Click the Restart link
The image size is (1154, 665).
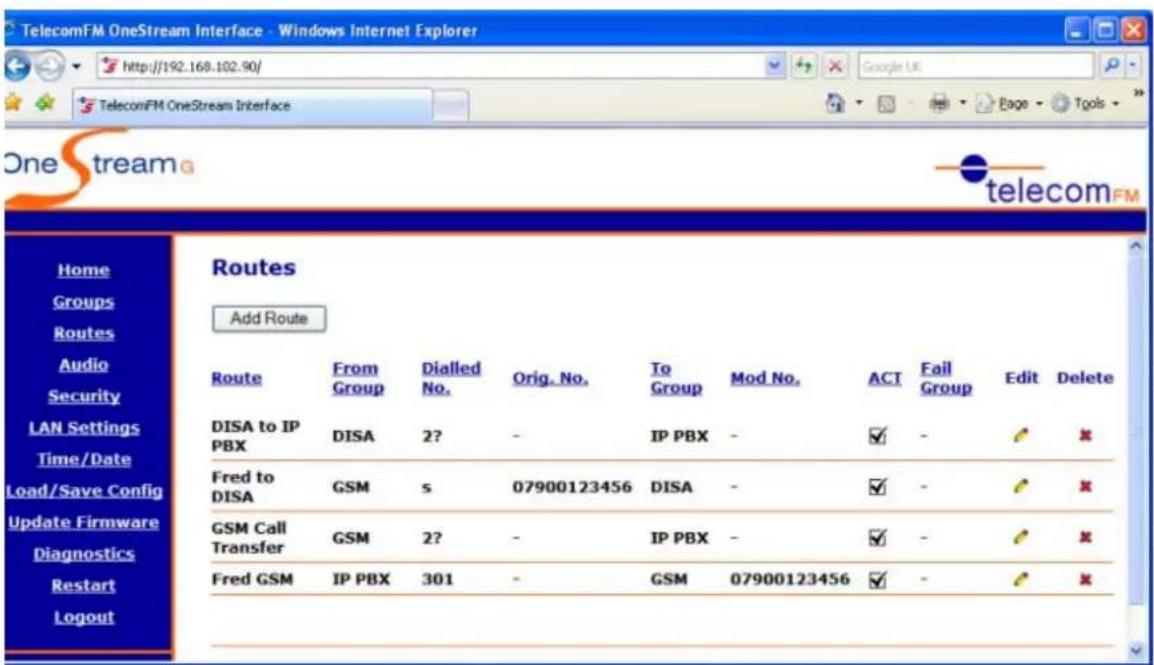(x=83, y=586)
